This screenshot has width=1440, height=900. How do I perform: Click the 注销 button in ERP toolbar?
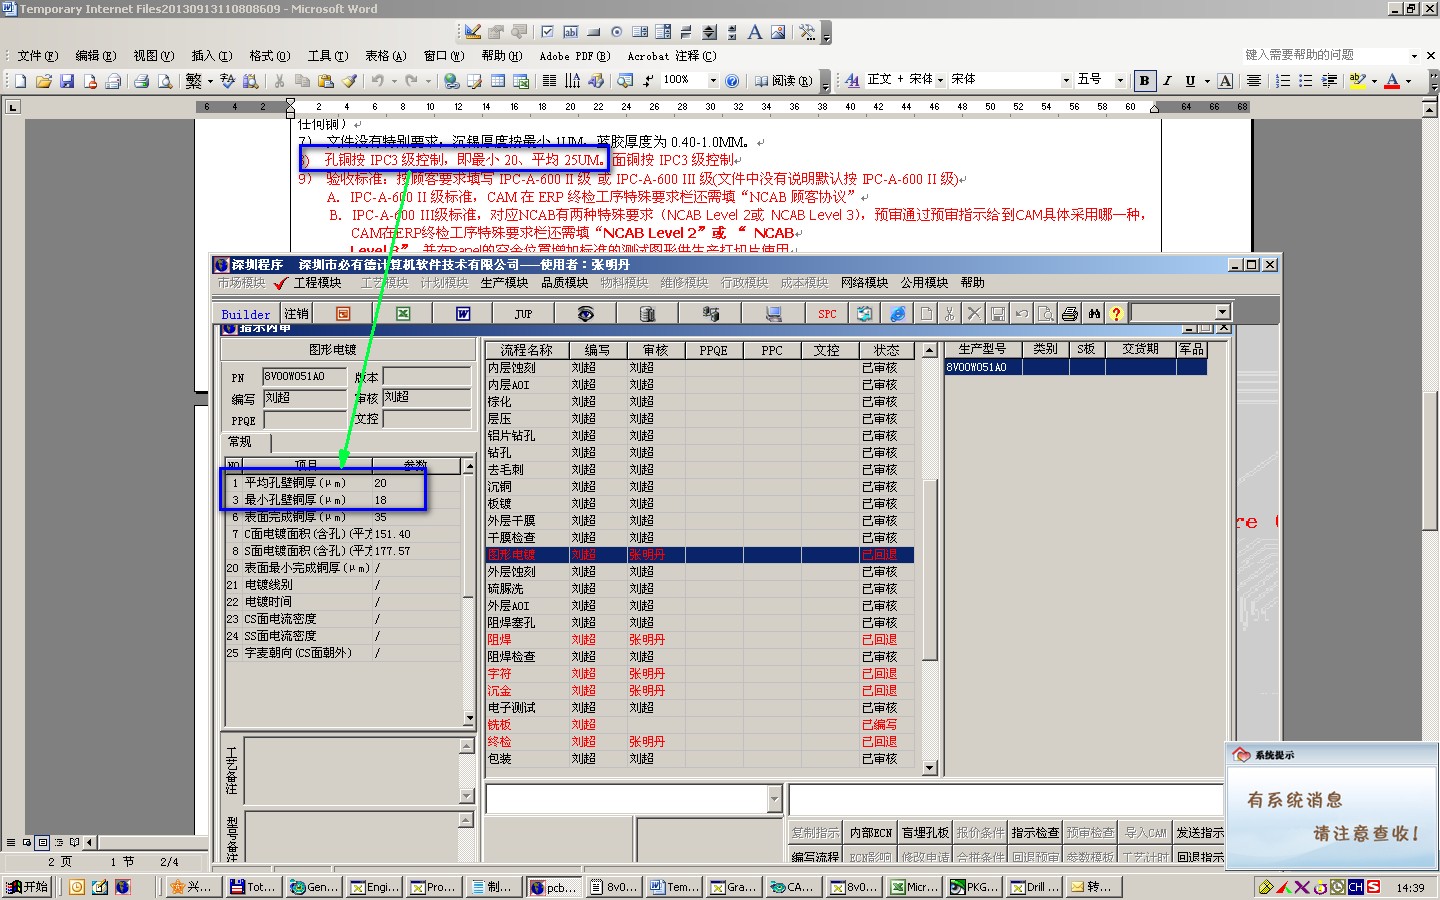[x=296, y=314]
